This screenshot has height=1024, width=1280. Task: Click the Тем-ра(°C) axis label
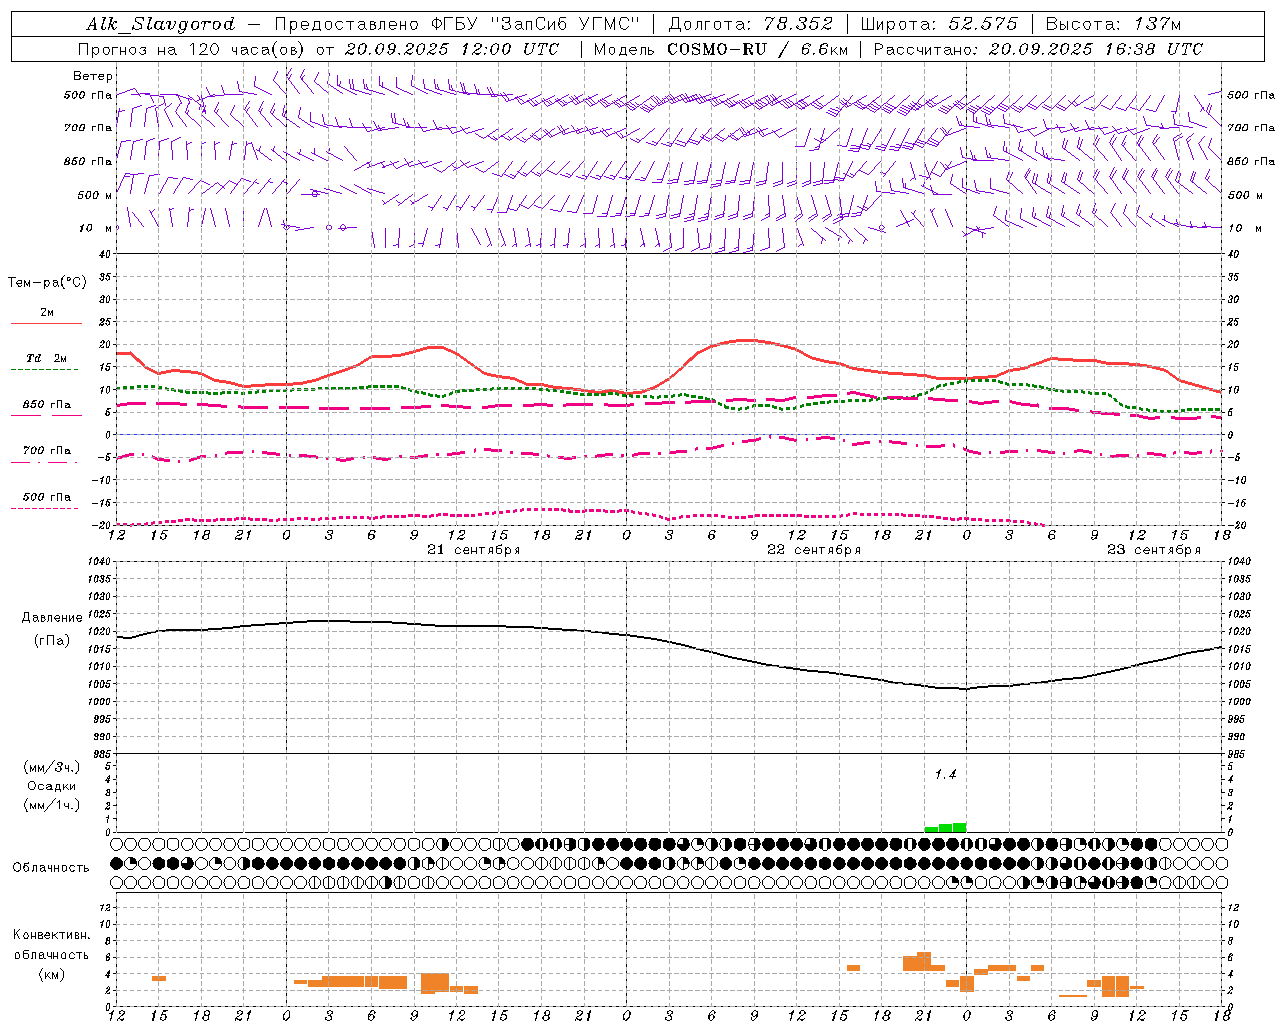pos(47,283)
